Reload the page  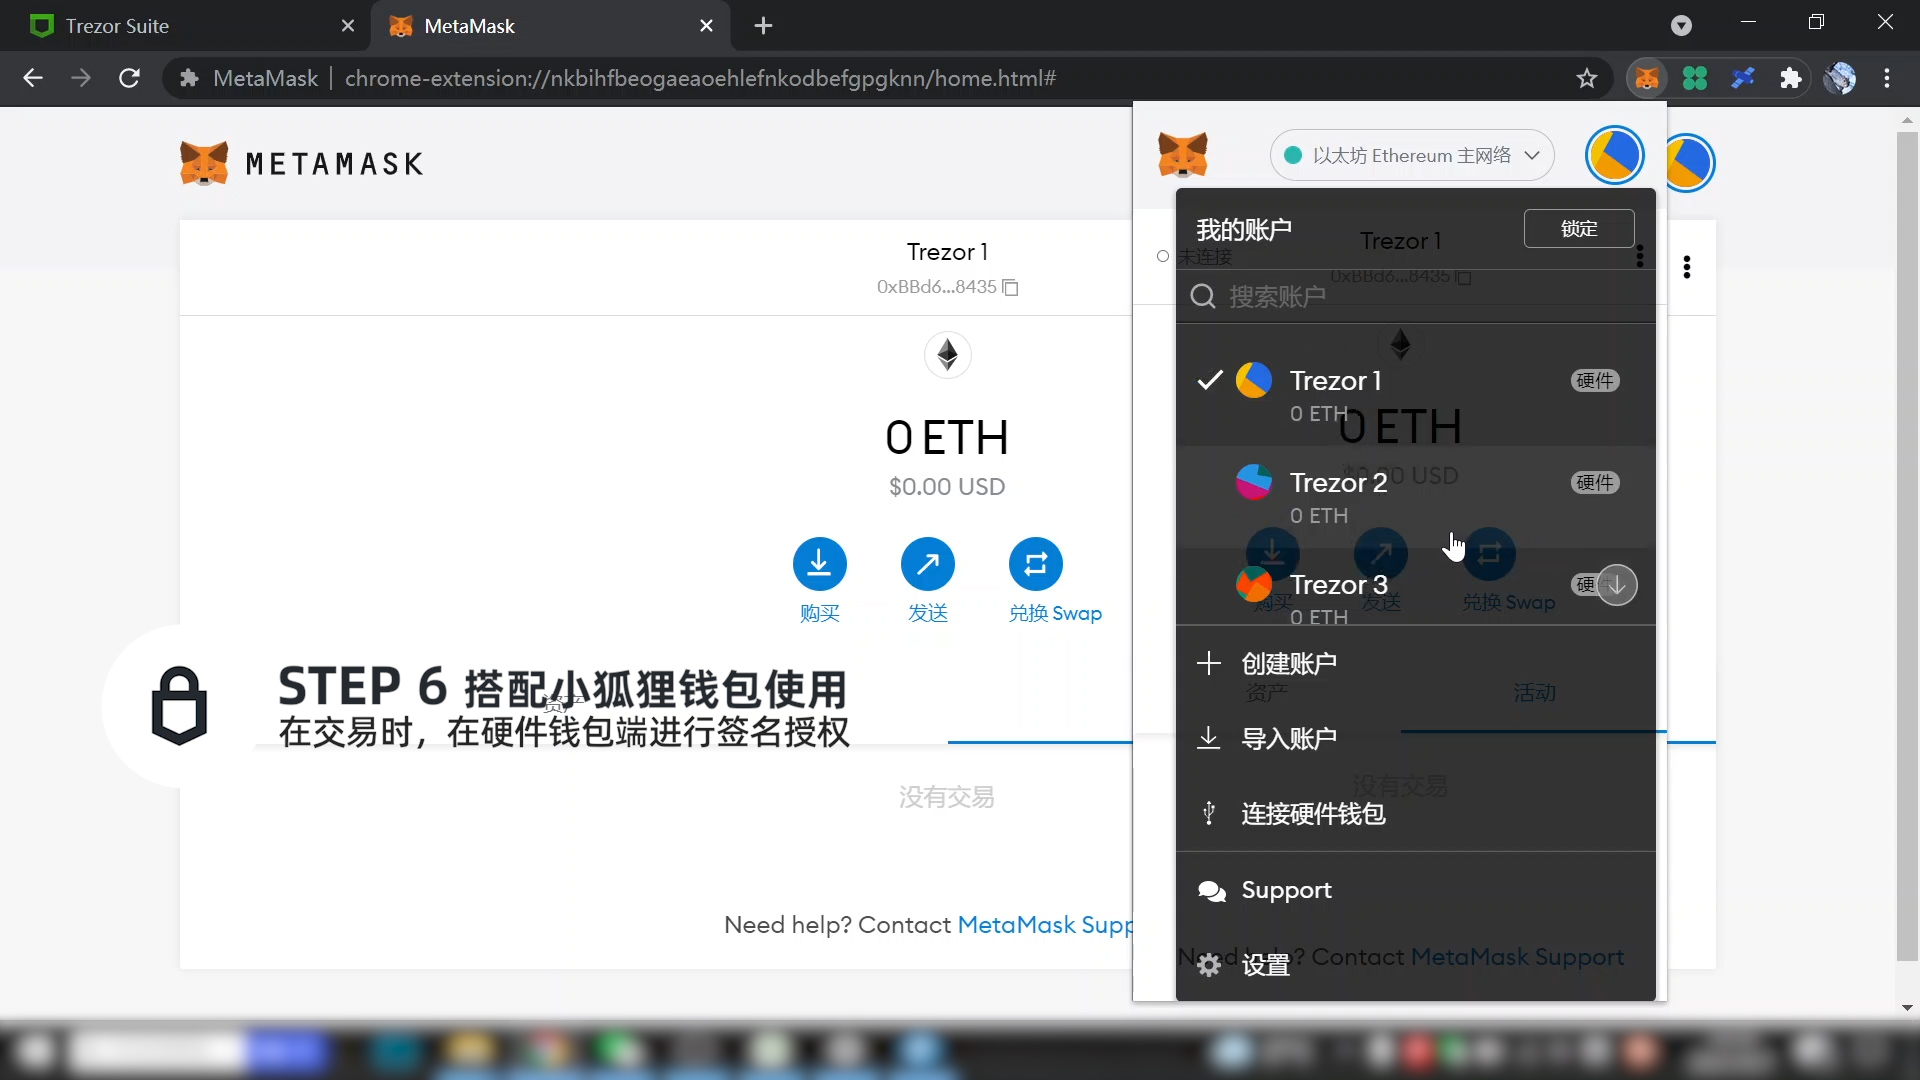pos(129,78)
